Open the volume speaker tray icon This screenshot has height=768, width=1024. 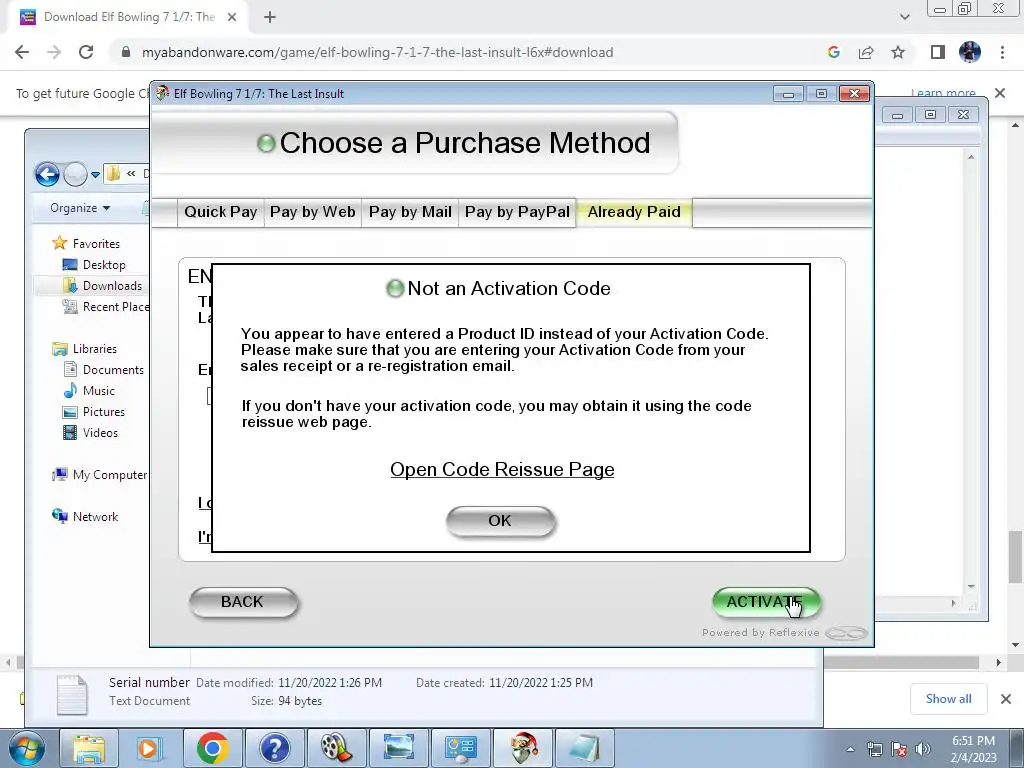coord(923,749)
